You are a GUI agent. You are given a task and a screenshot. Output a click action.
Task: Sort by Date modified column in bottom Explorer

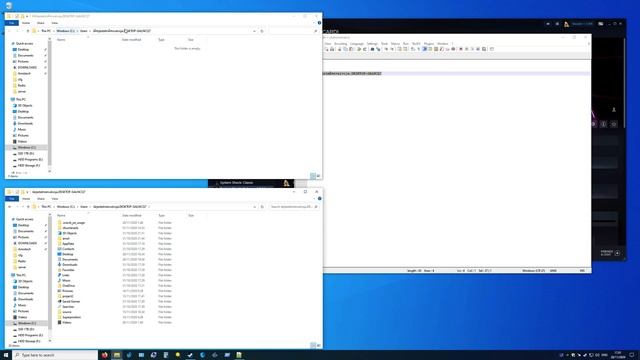131,216
